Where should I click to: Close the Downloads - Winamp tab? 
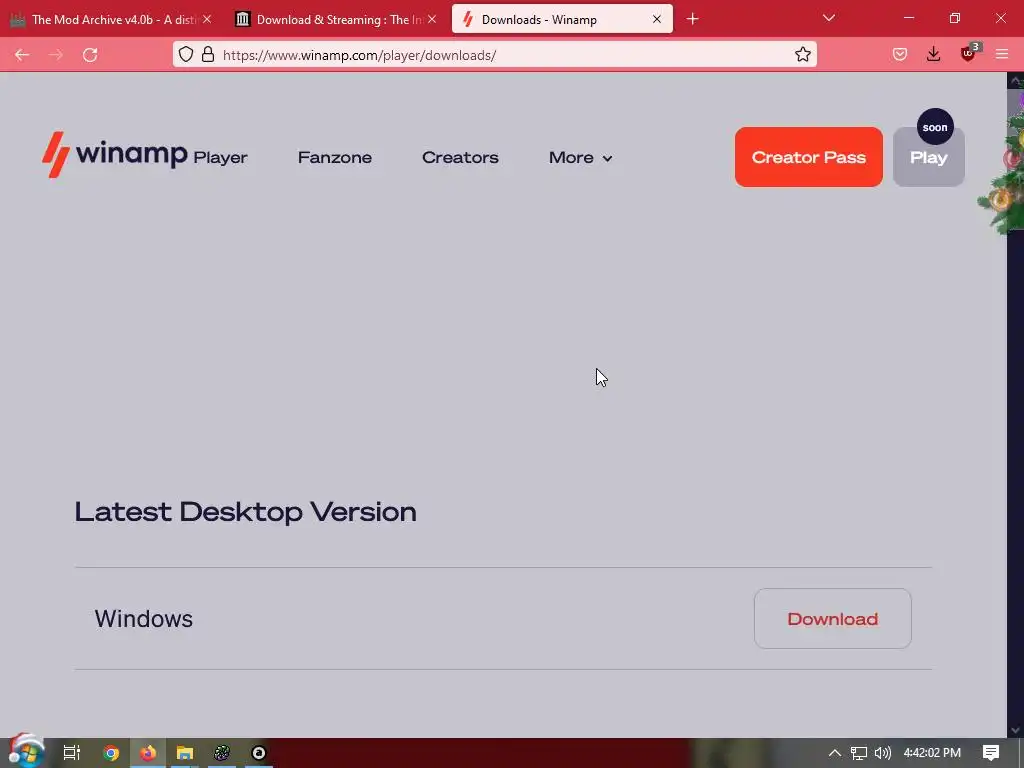[657, 20]
